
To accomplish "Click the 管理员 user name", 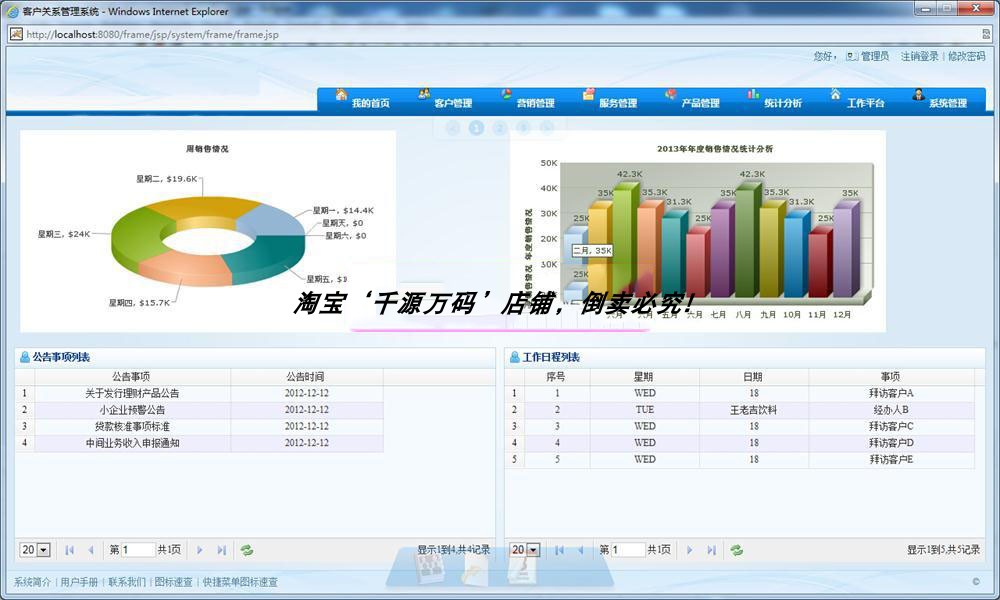I will coord(875,56).
